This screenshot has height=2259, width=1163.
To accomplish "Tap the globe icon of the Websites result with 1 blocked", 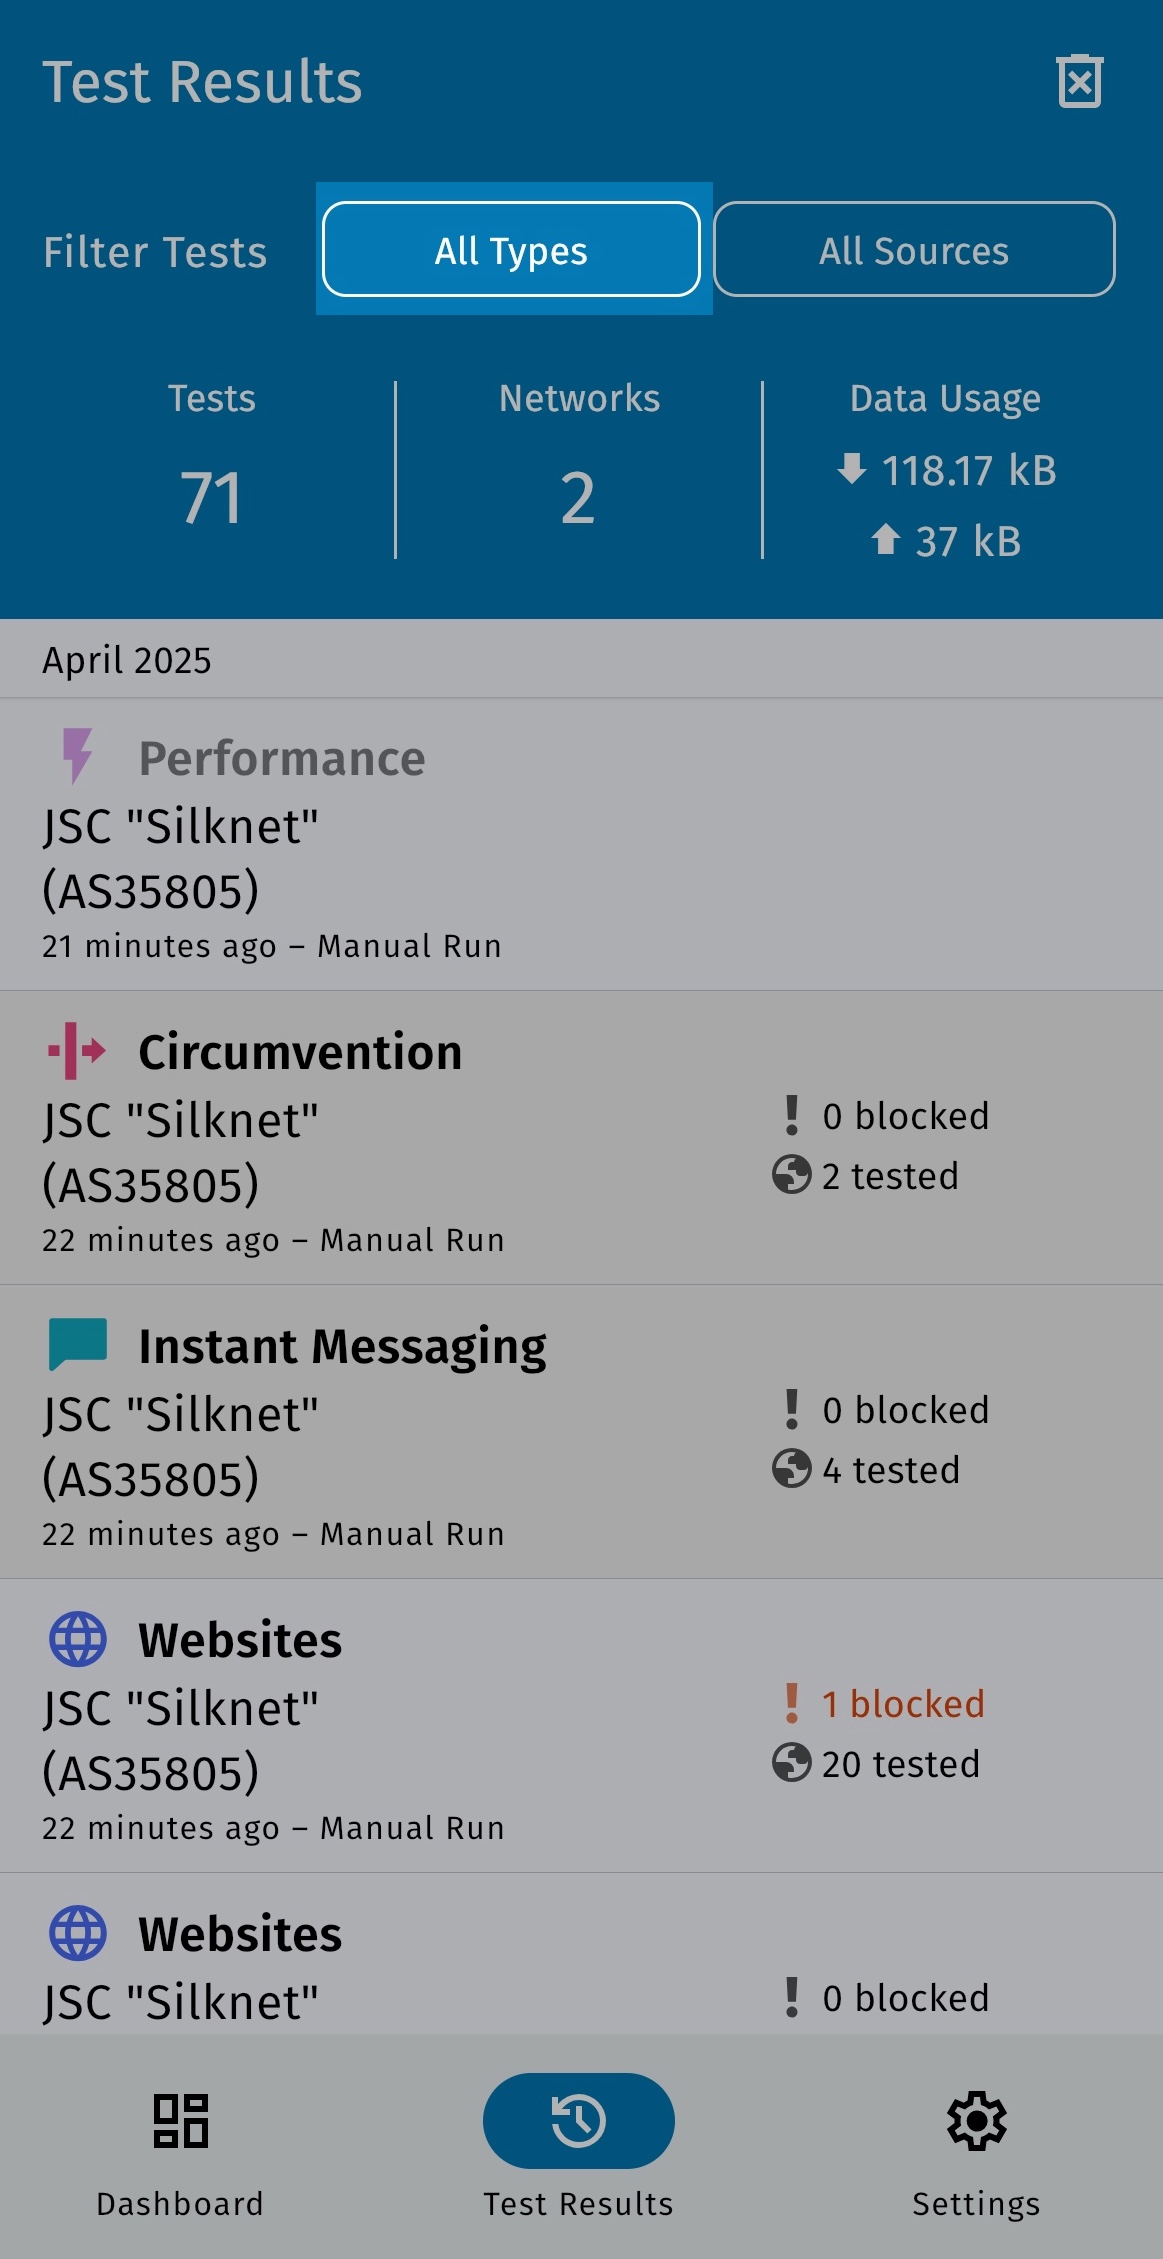I will tap(77, 1639).
